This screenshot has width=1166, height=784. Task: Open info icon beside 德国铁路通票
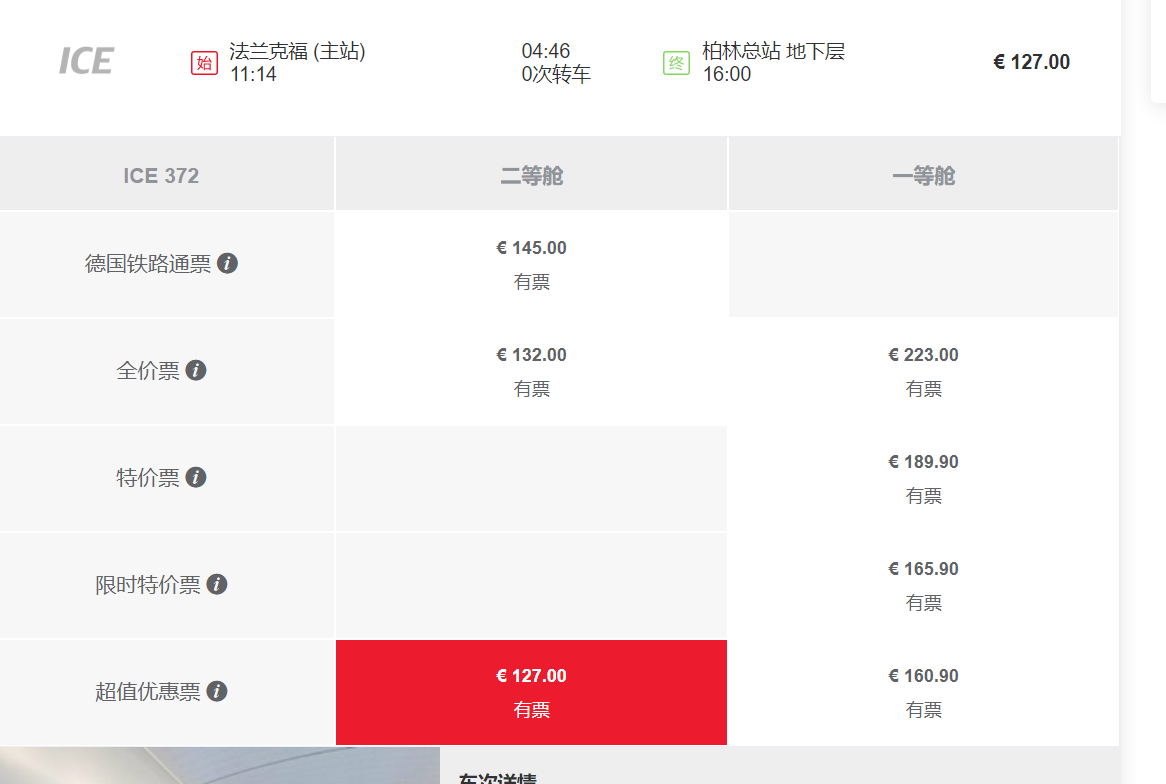point(228,263)
